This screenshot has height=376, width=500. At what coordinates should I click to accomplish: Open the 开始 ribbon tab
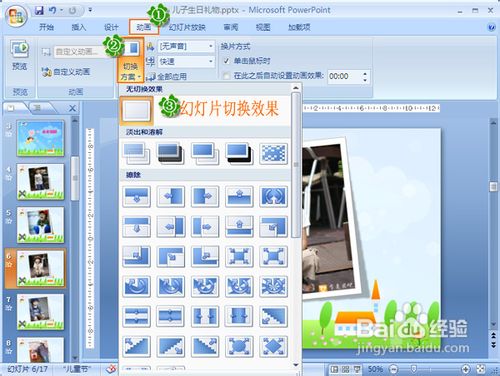(x=47, y=27)
